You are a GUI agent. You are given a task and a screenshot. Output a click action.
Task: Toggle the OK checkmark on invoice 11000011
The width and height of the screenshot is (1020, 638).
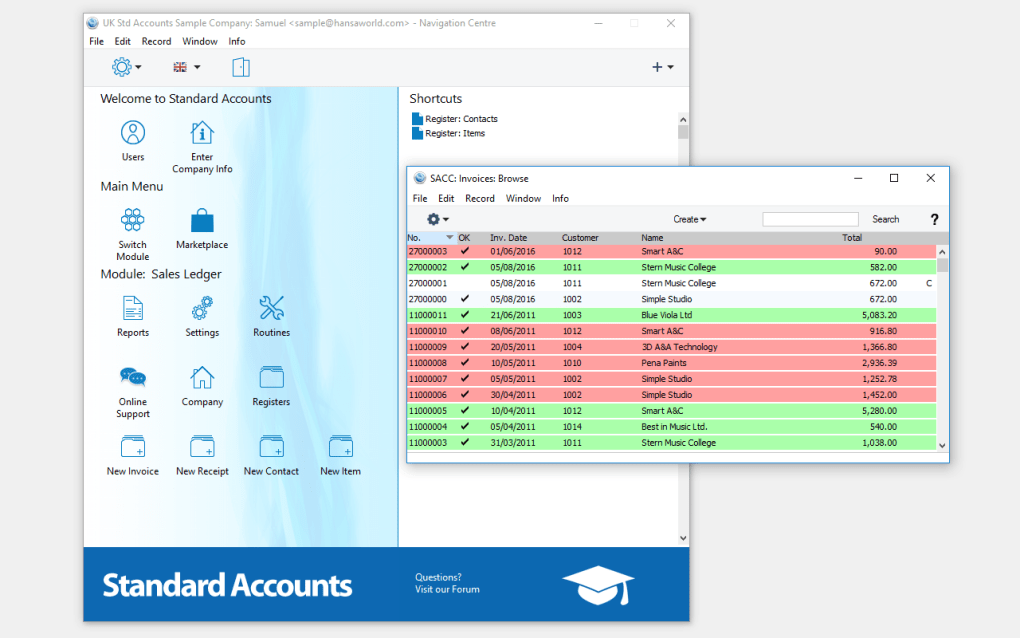click(463, 315)
